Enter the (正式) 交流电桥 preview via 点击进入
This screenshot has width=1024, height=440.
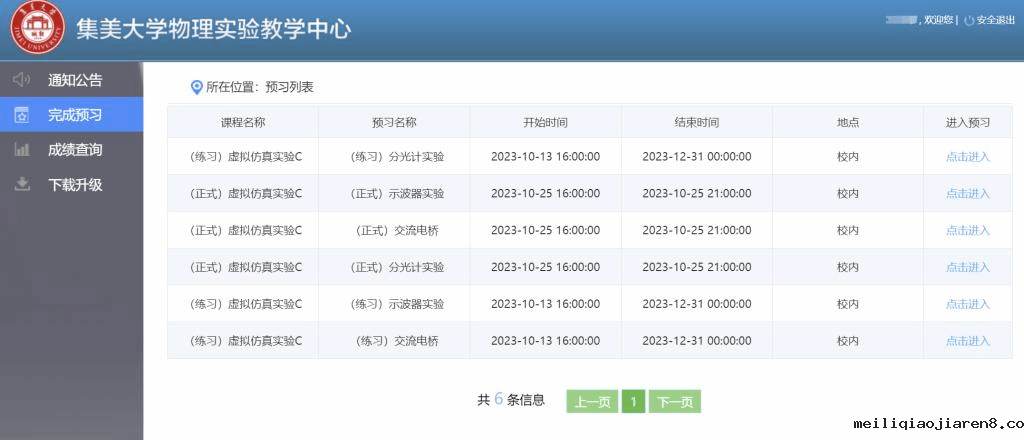tap(967, 231)
